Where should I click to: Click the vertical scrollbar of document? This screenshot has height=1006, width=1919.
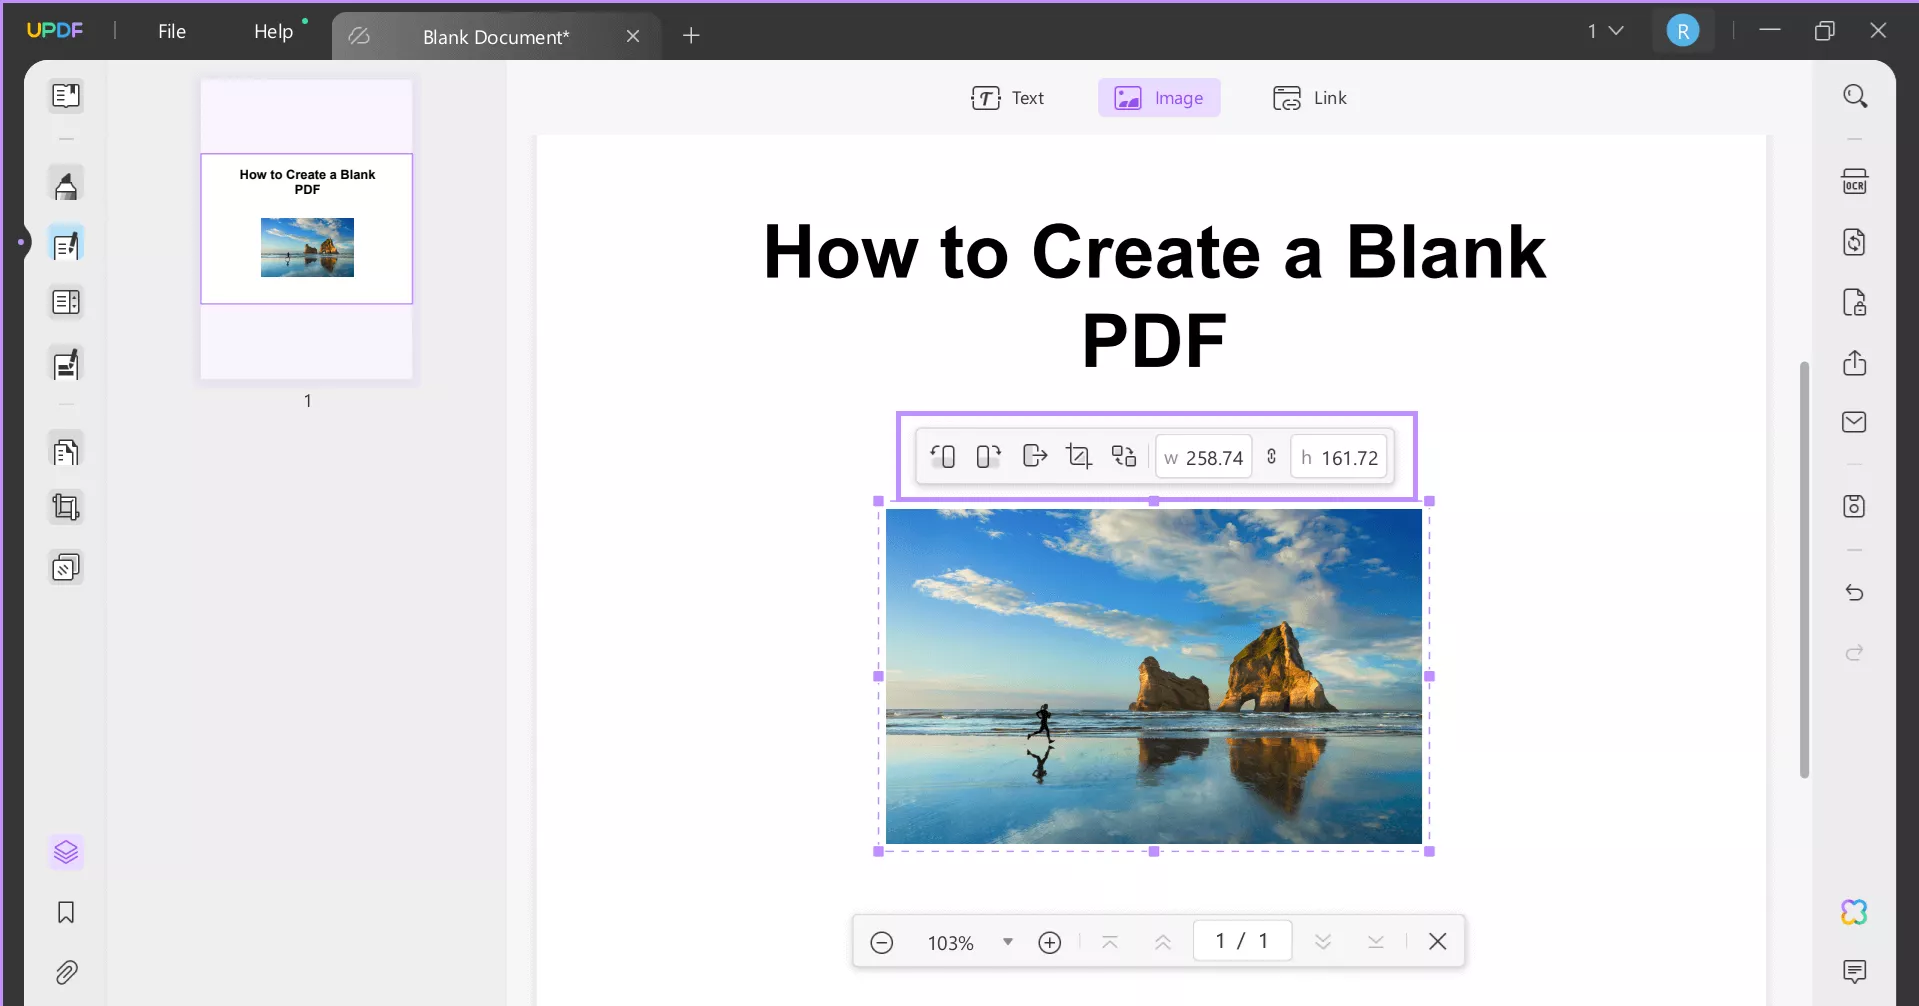(x=1804, y=570)
